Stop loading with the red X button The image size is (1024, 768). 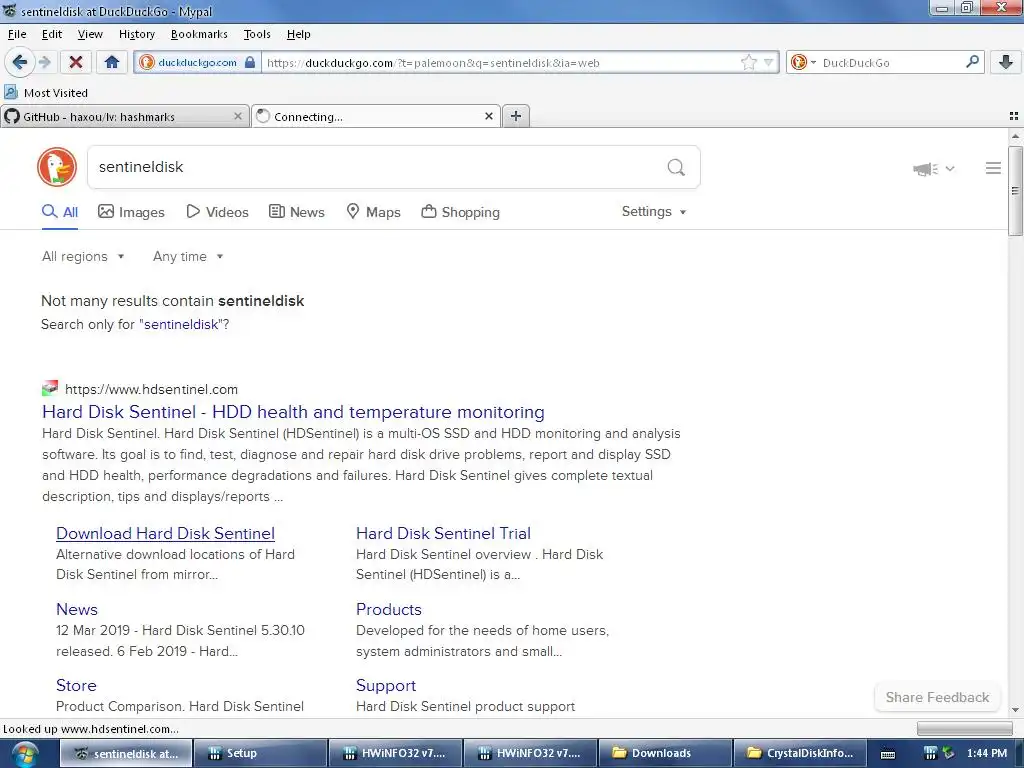[x=76, y=63]
